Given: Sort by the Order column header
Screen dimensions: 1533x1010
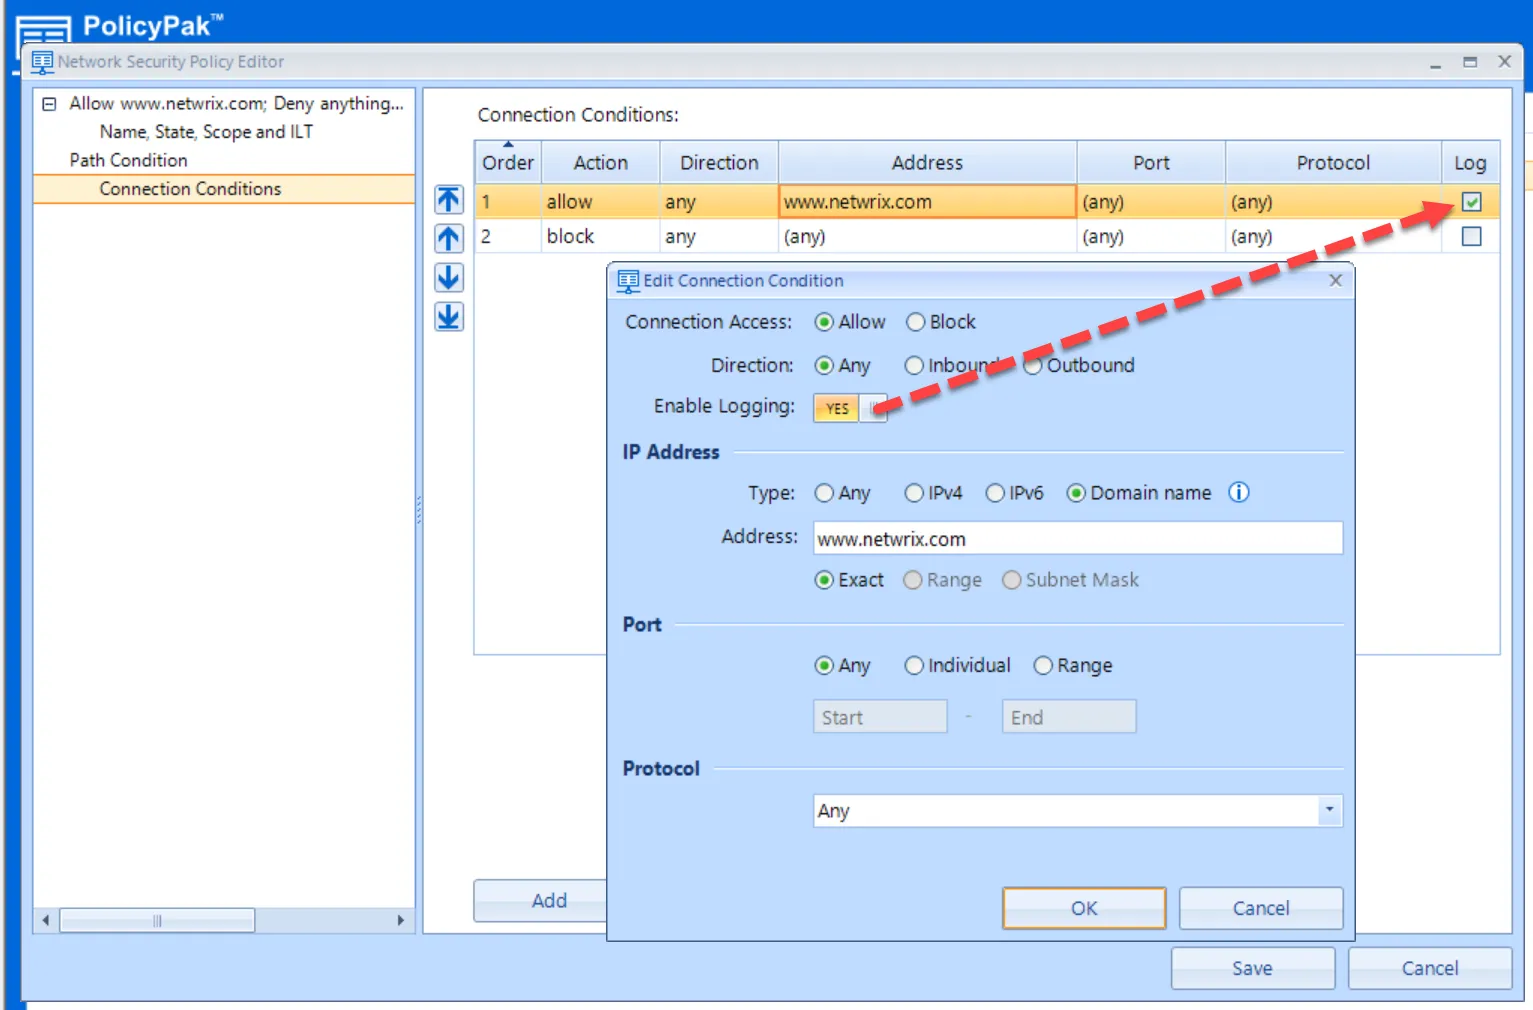Looking at the screenshot, I should [x=508, y=162].
